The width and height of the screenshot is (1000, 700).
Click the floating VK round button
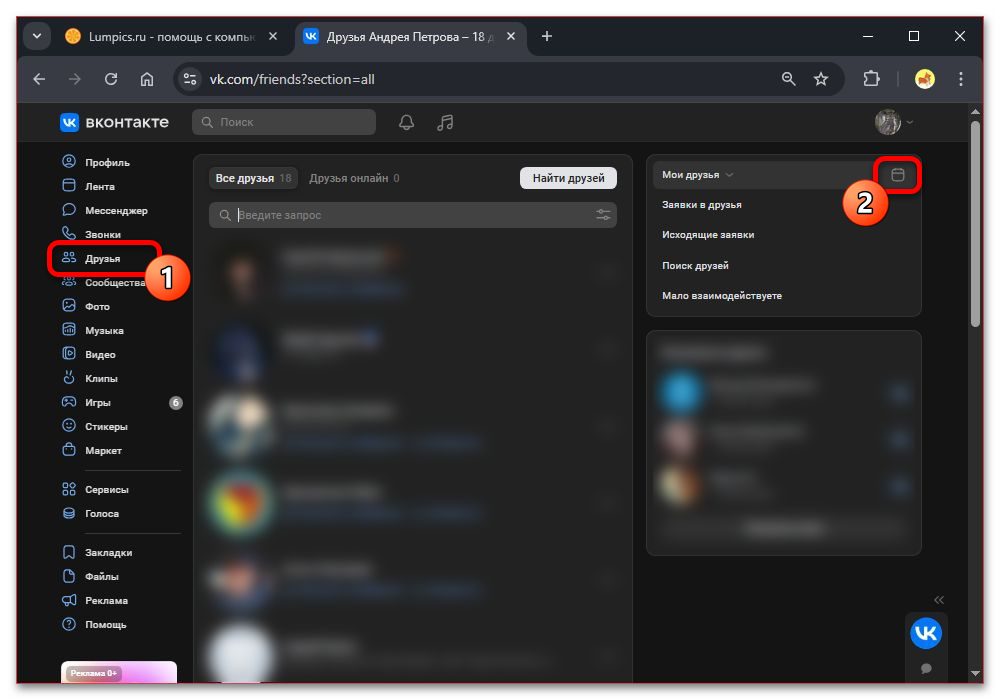[925, 633]
